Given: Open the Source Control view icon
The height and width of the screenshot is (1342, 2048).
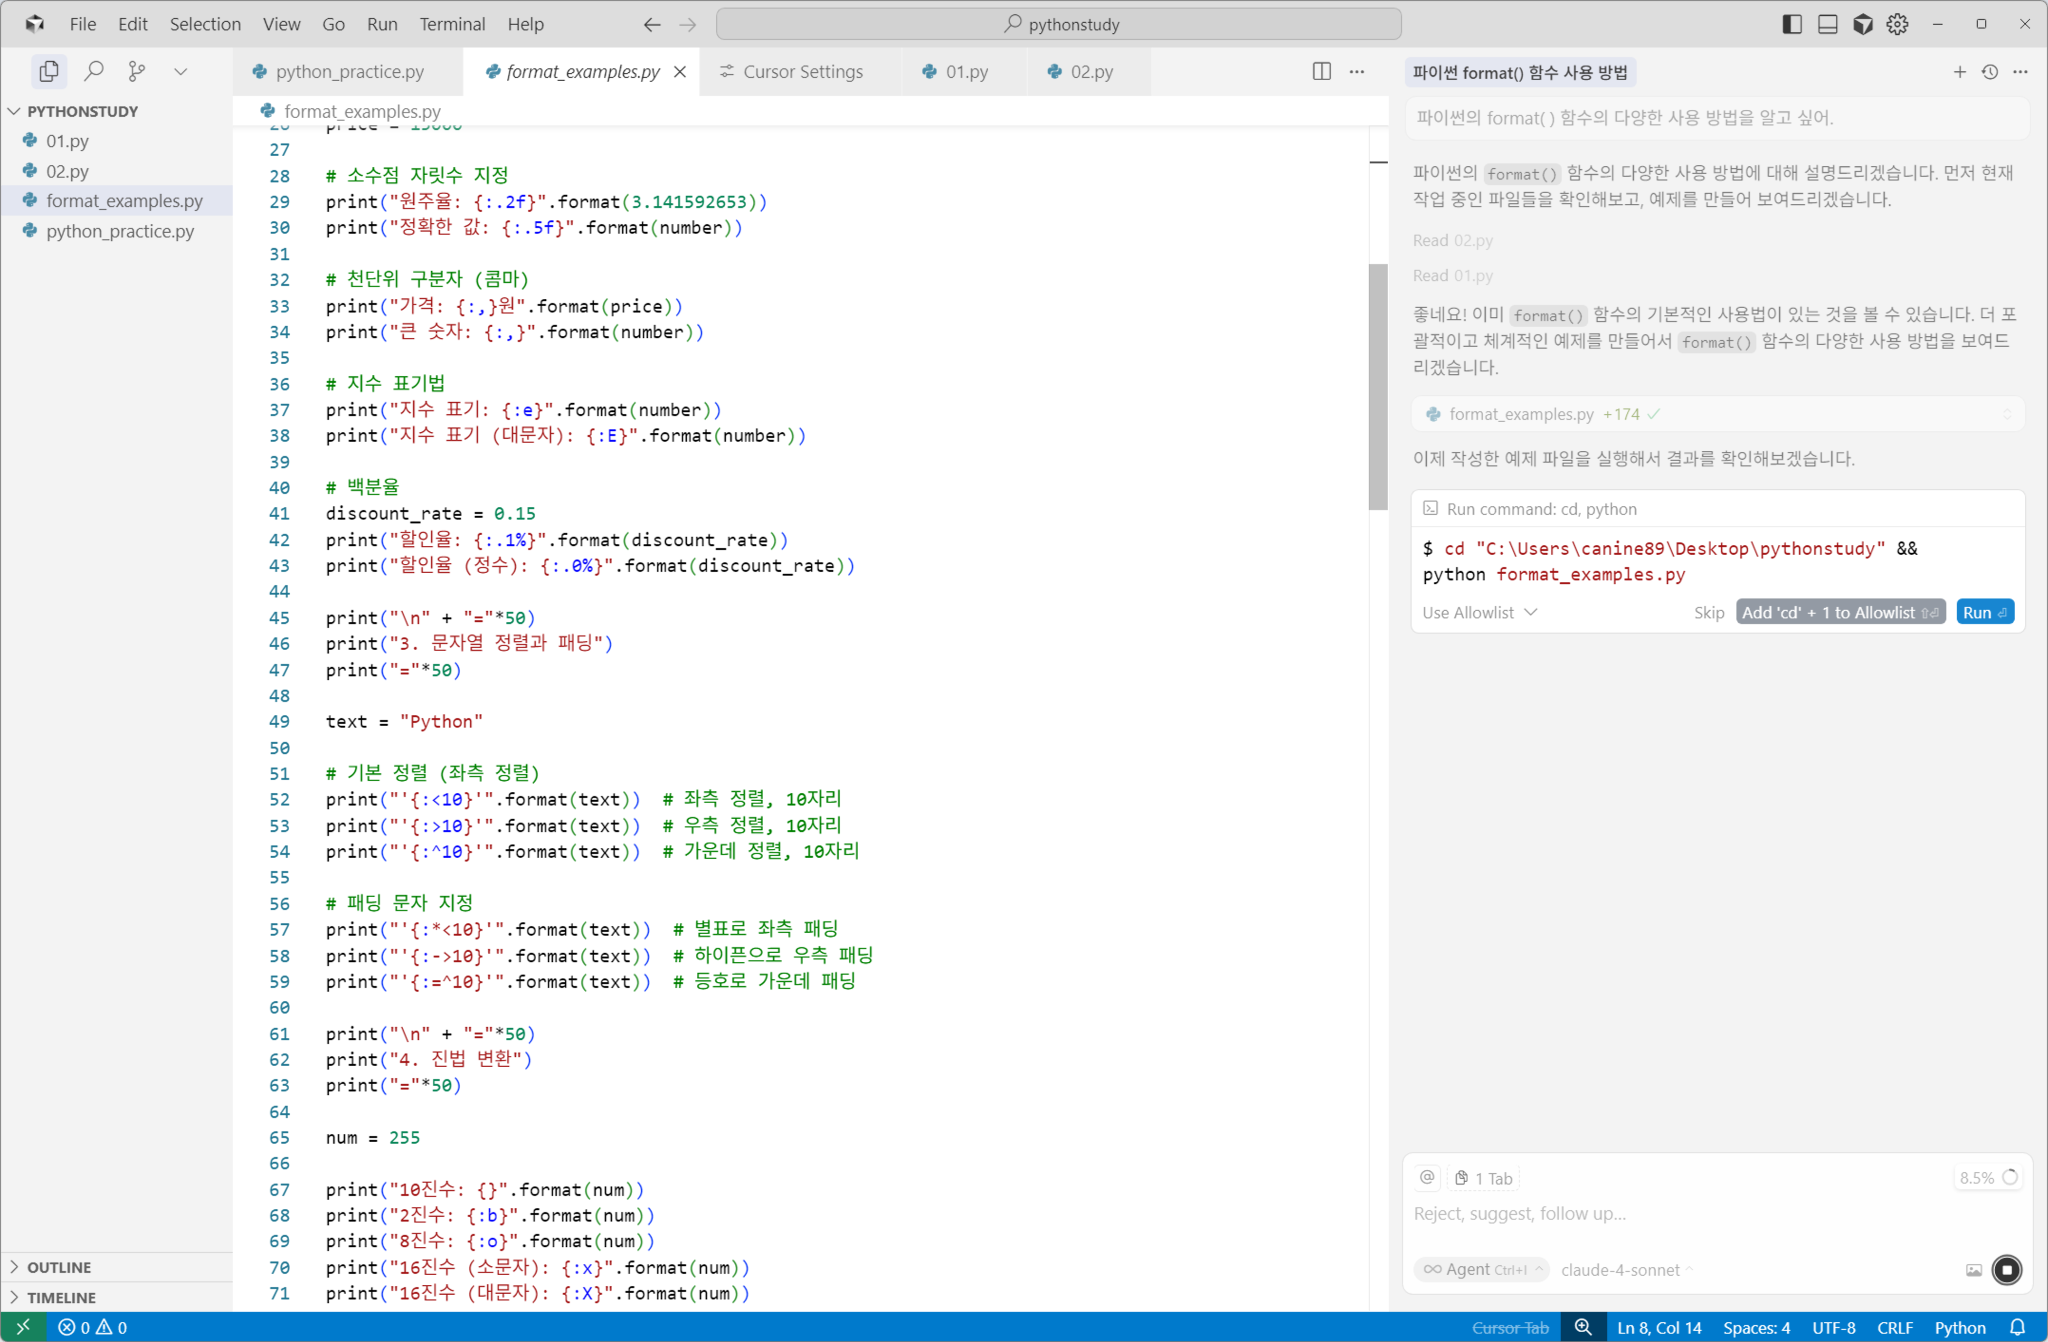Looking at the screenshot, I should tap(137, 71).
